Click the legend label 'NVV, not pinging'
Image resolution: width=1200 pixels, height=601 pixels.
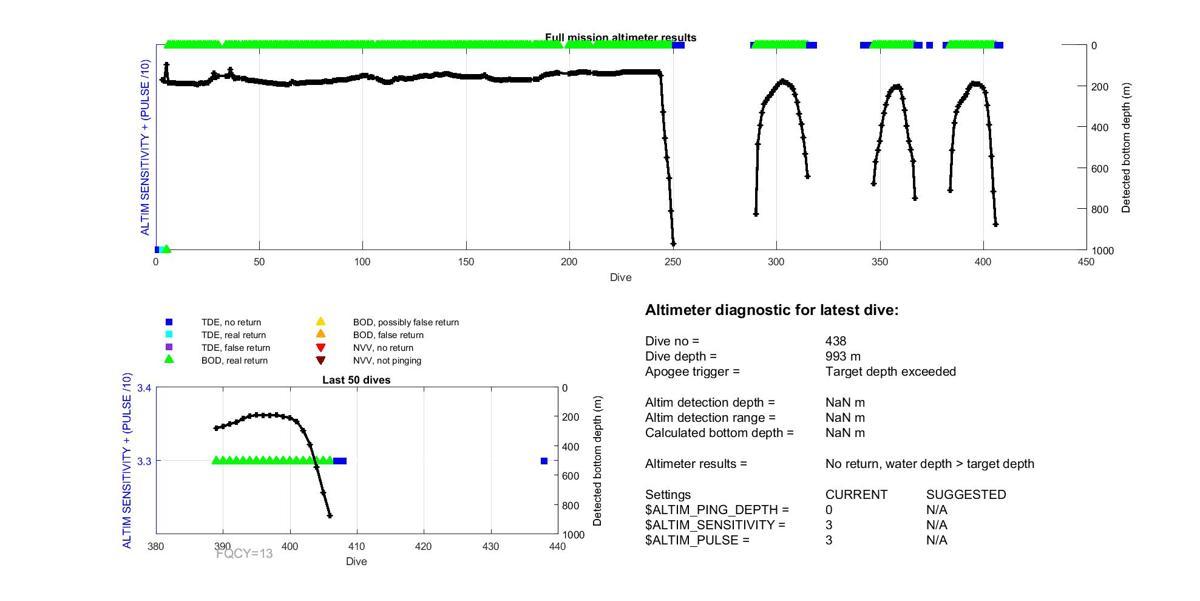(387, 360)
